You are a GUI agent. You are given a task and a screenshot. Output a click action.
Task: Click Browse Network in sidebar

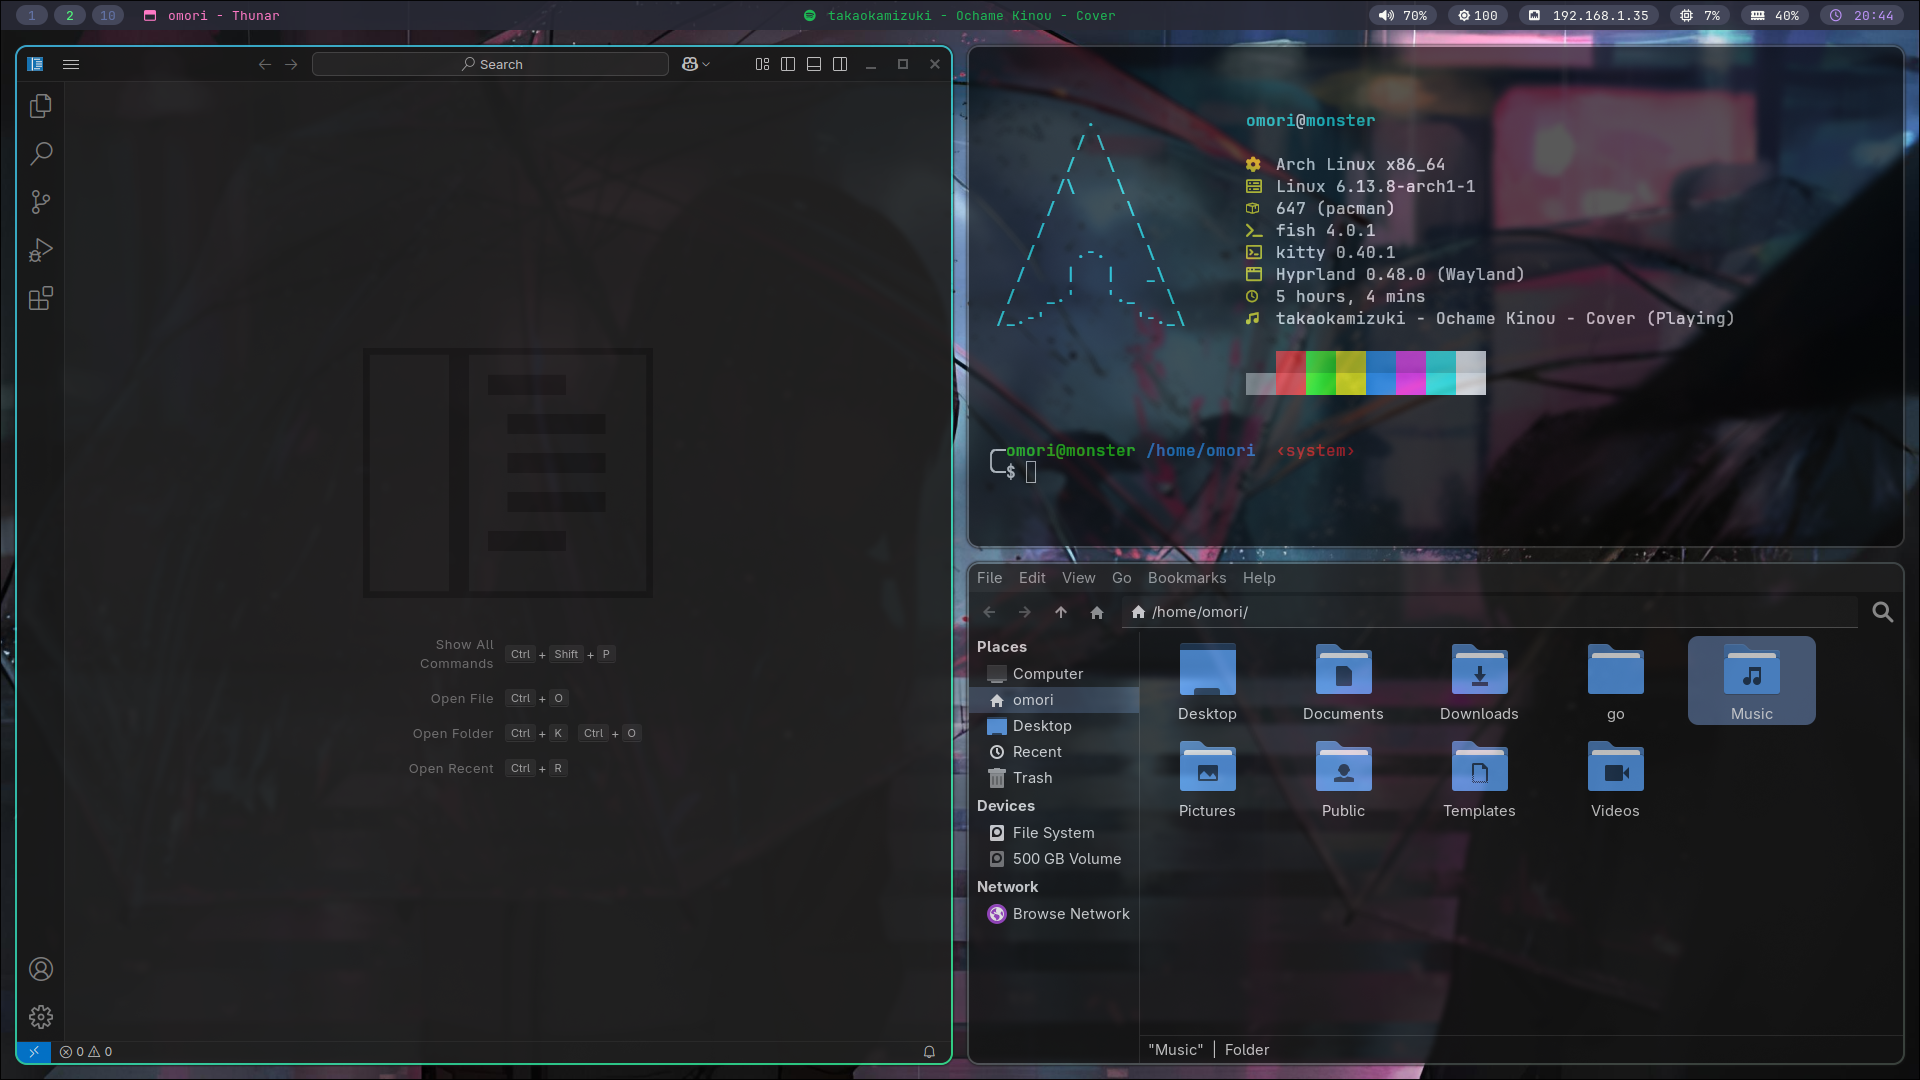click(1070, 914)
